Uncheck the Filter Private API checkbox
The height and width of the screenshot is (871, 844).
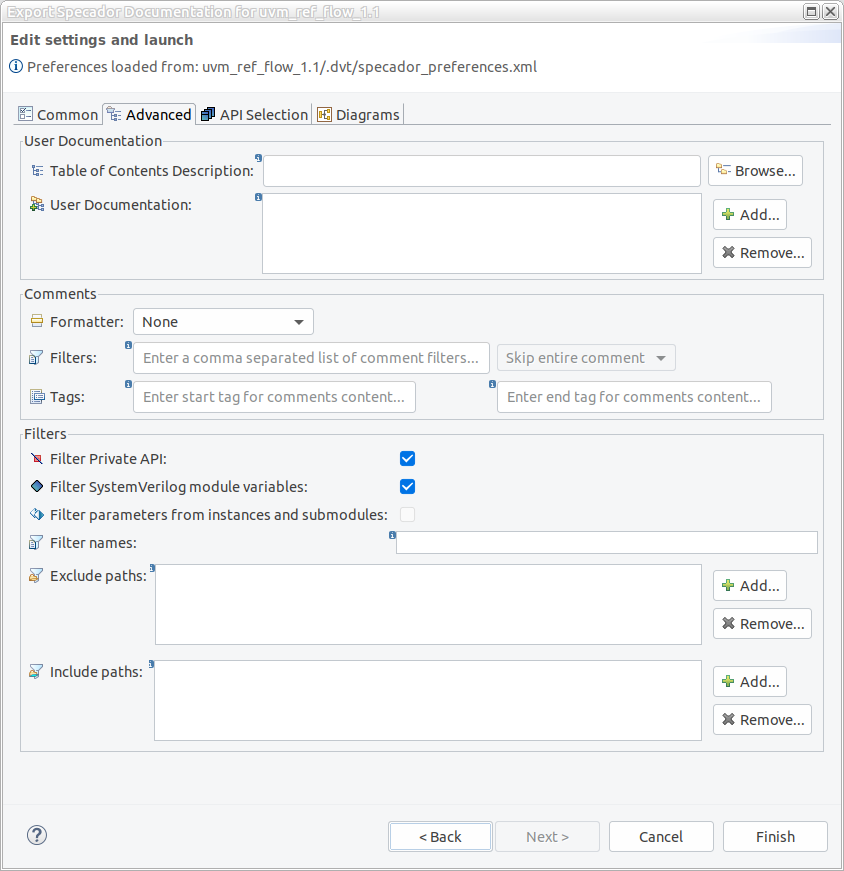(x=407, y=459)
